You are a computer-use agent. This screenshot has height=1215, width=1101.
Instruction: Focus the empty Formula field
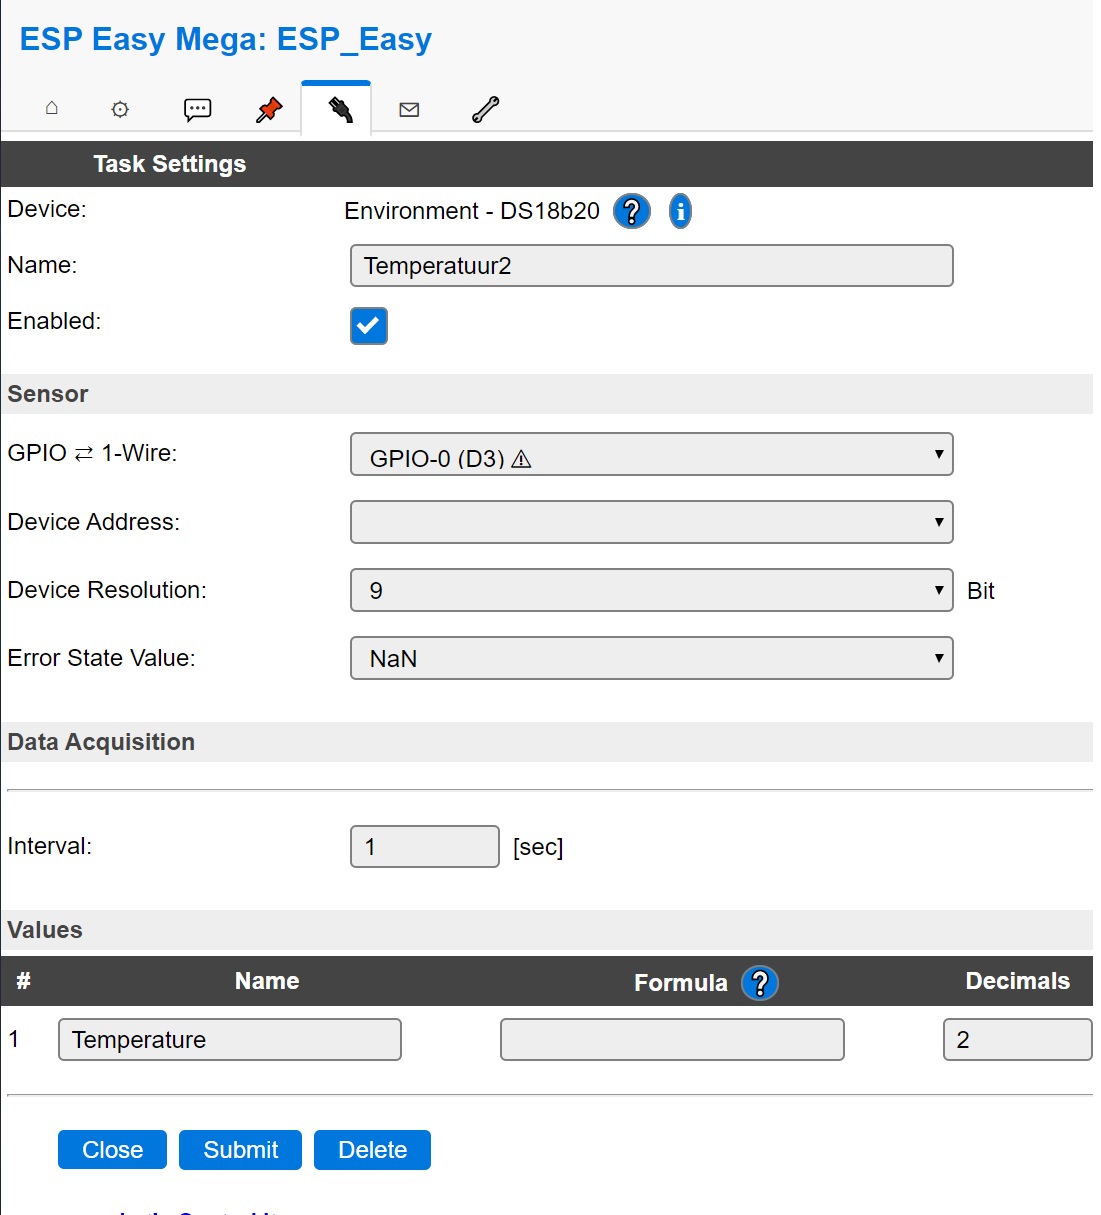click(672, 1039)
